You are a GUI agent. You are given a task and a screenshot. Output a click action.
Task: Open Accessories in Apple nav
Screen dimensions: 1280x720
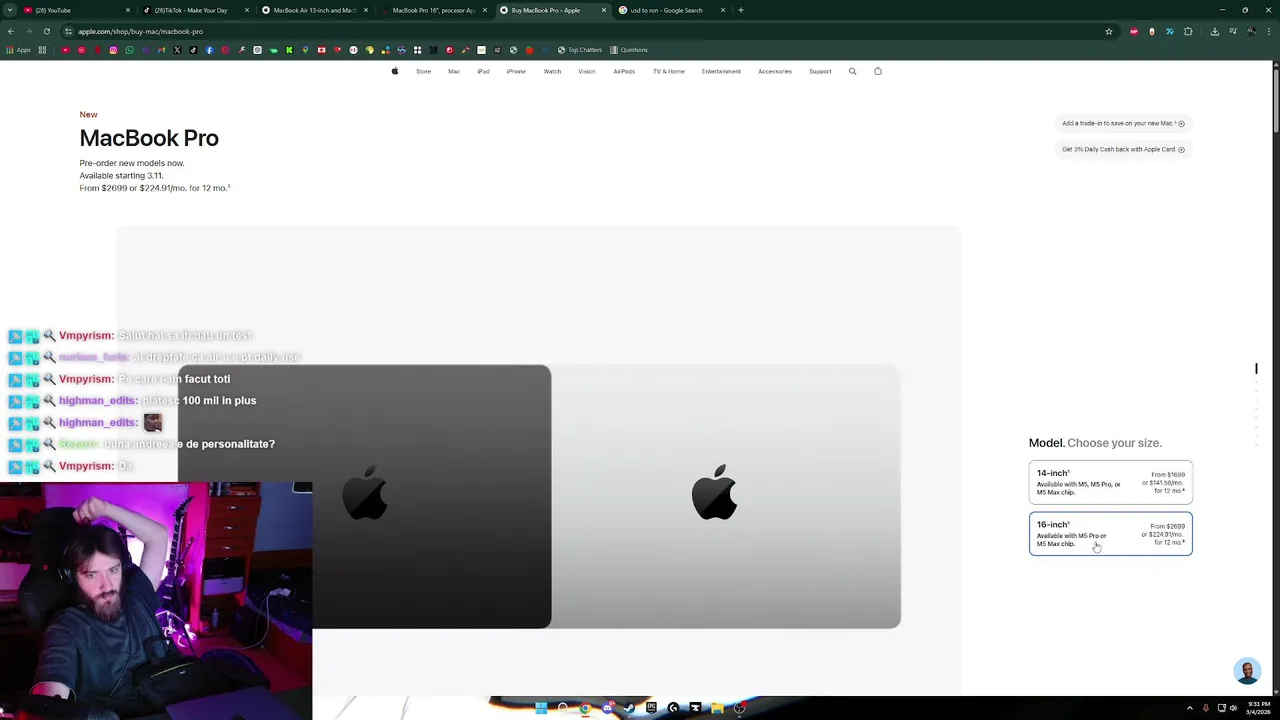(x=775, y=71)
